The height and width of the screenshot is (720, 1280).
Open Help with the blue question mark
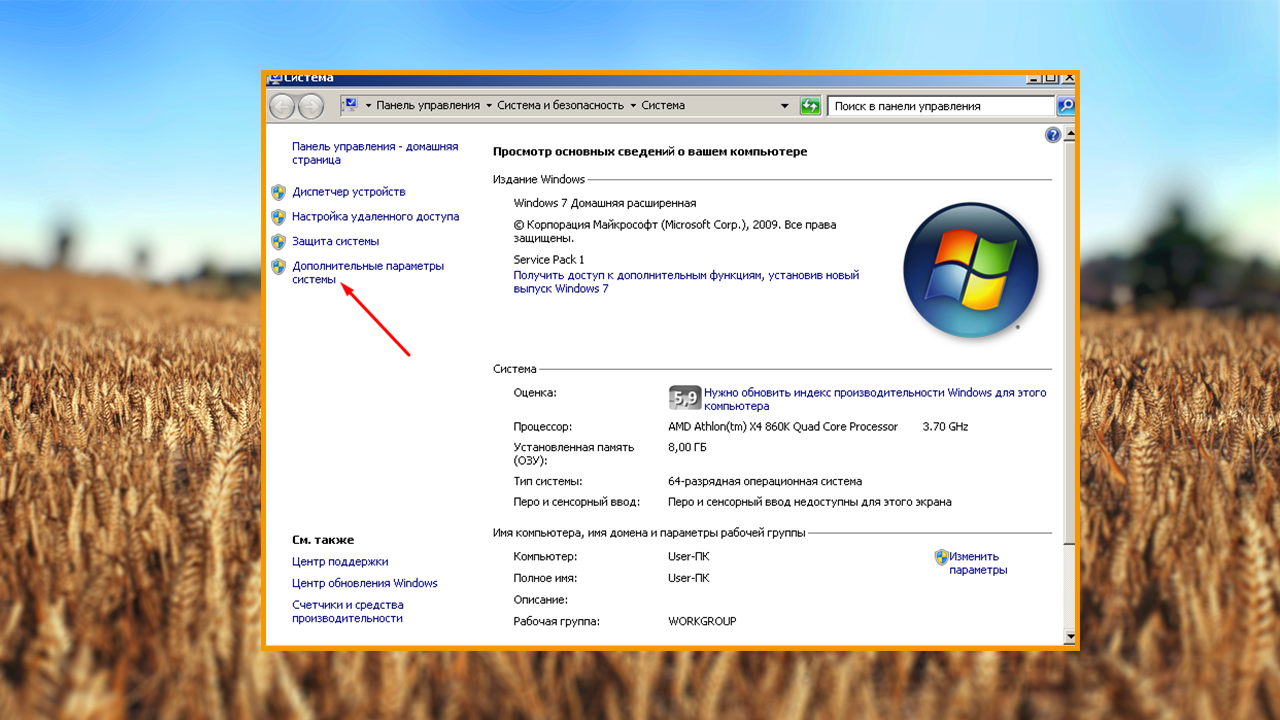pos(1053,135)
